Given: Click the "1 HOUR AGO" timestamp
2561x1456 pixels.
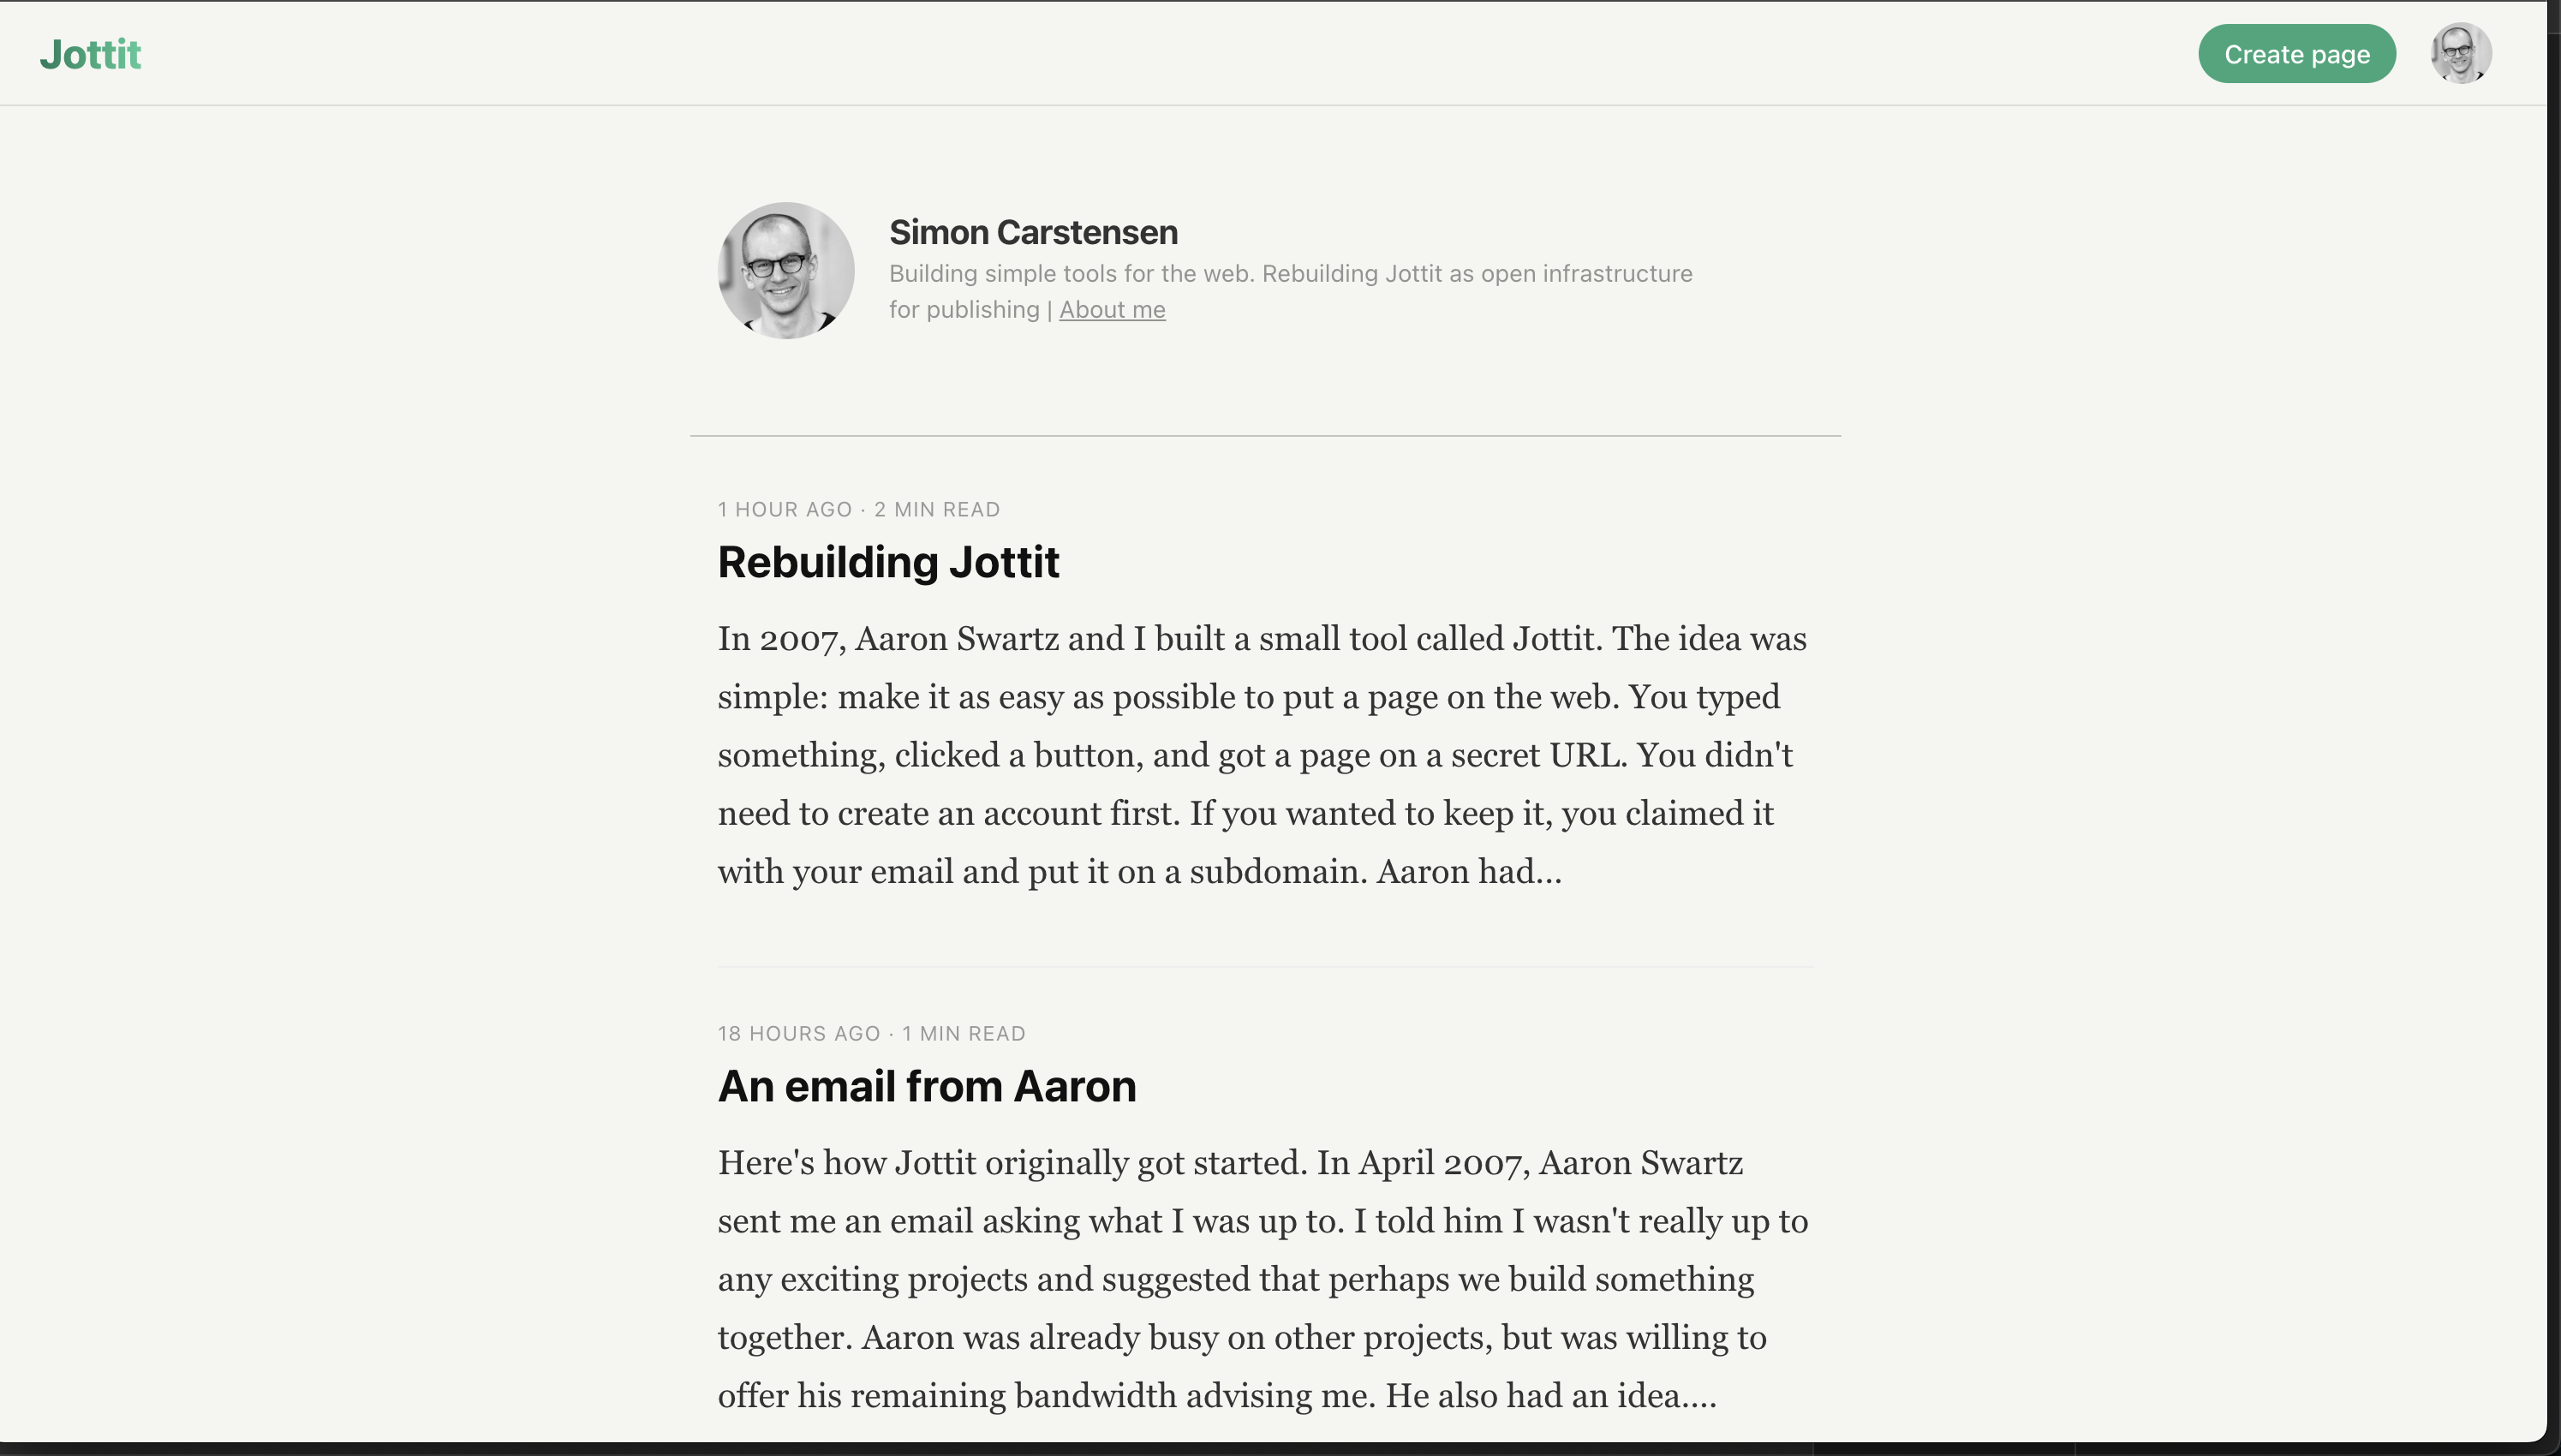Looking at the screenshot, I should point(784,510).
